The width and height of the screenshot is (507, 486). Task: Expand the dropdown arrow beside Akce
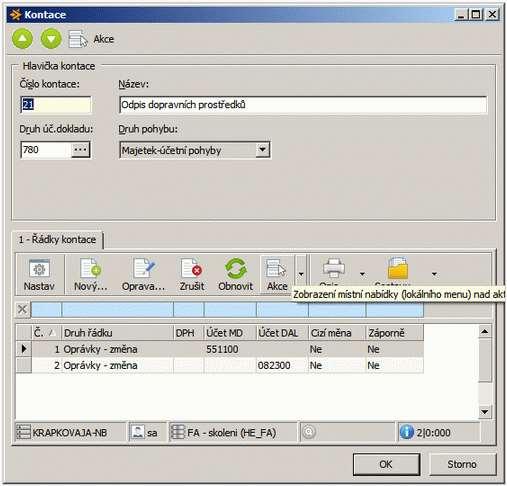[301, 274]
